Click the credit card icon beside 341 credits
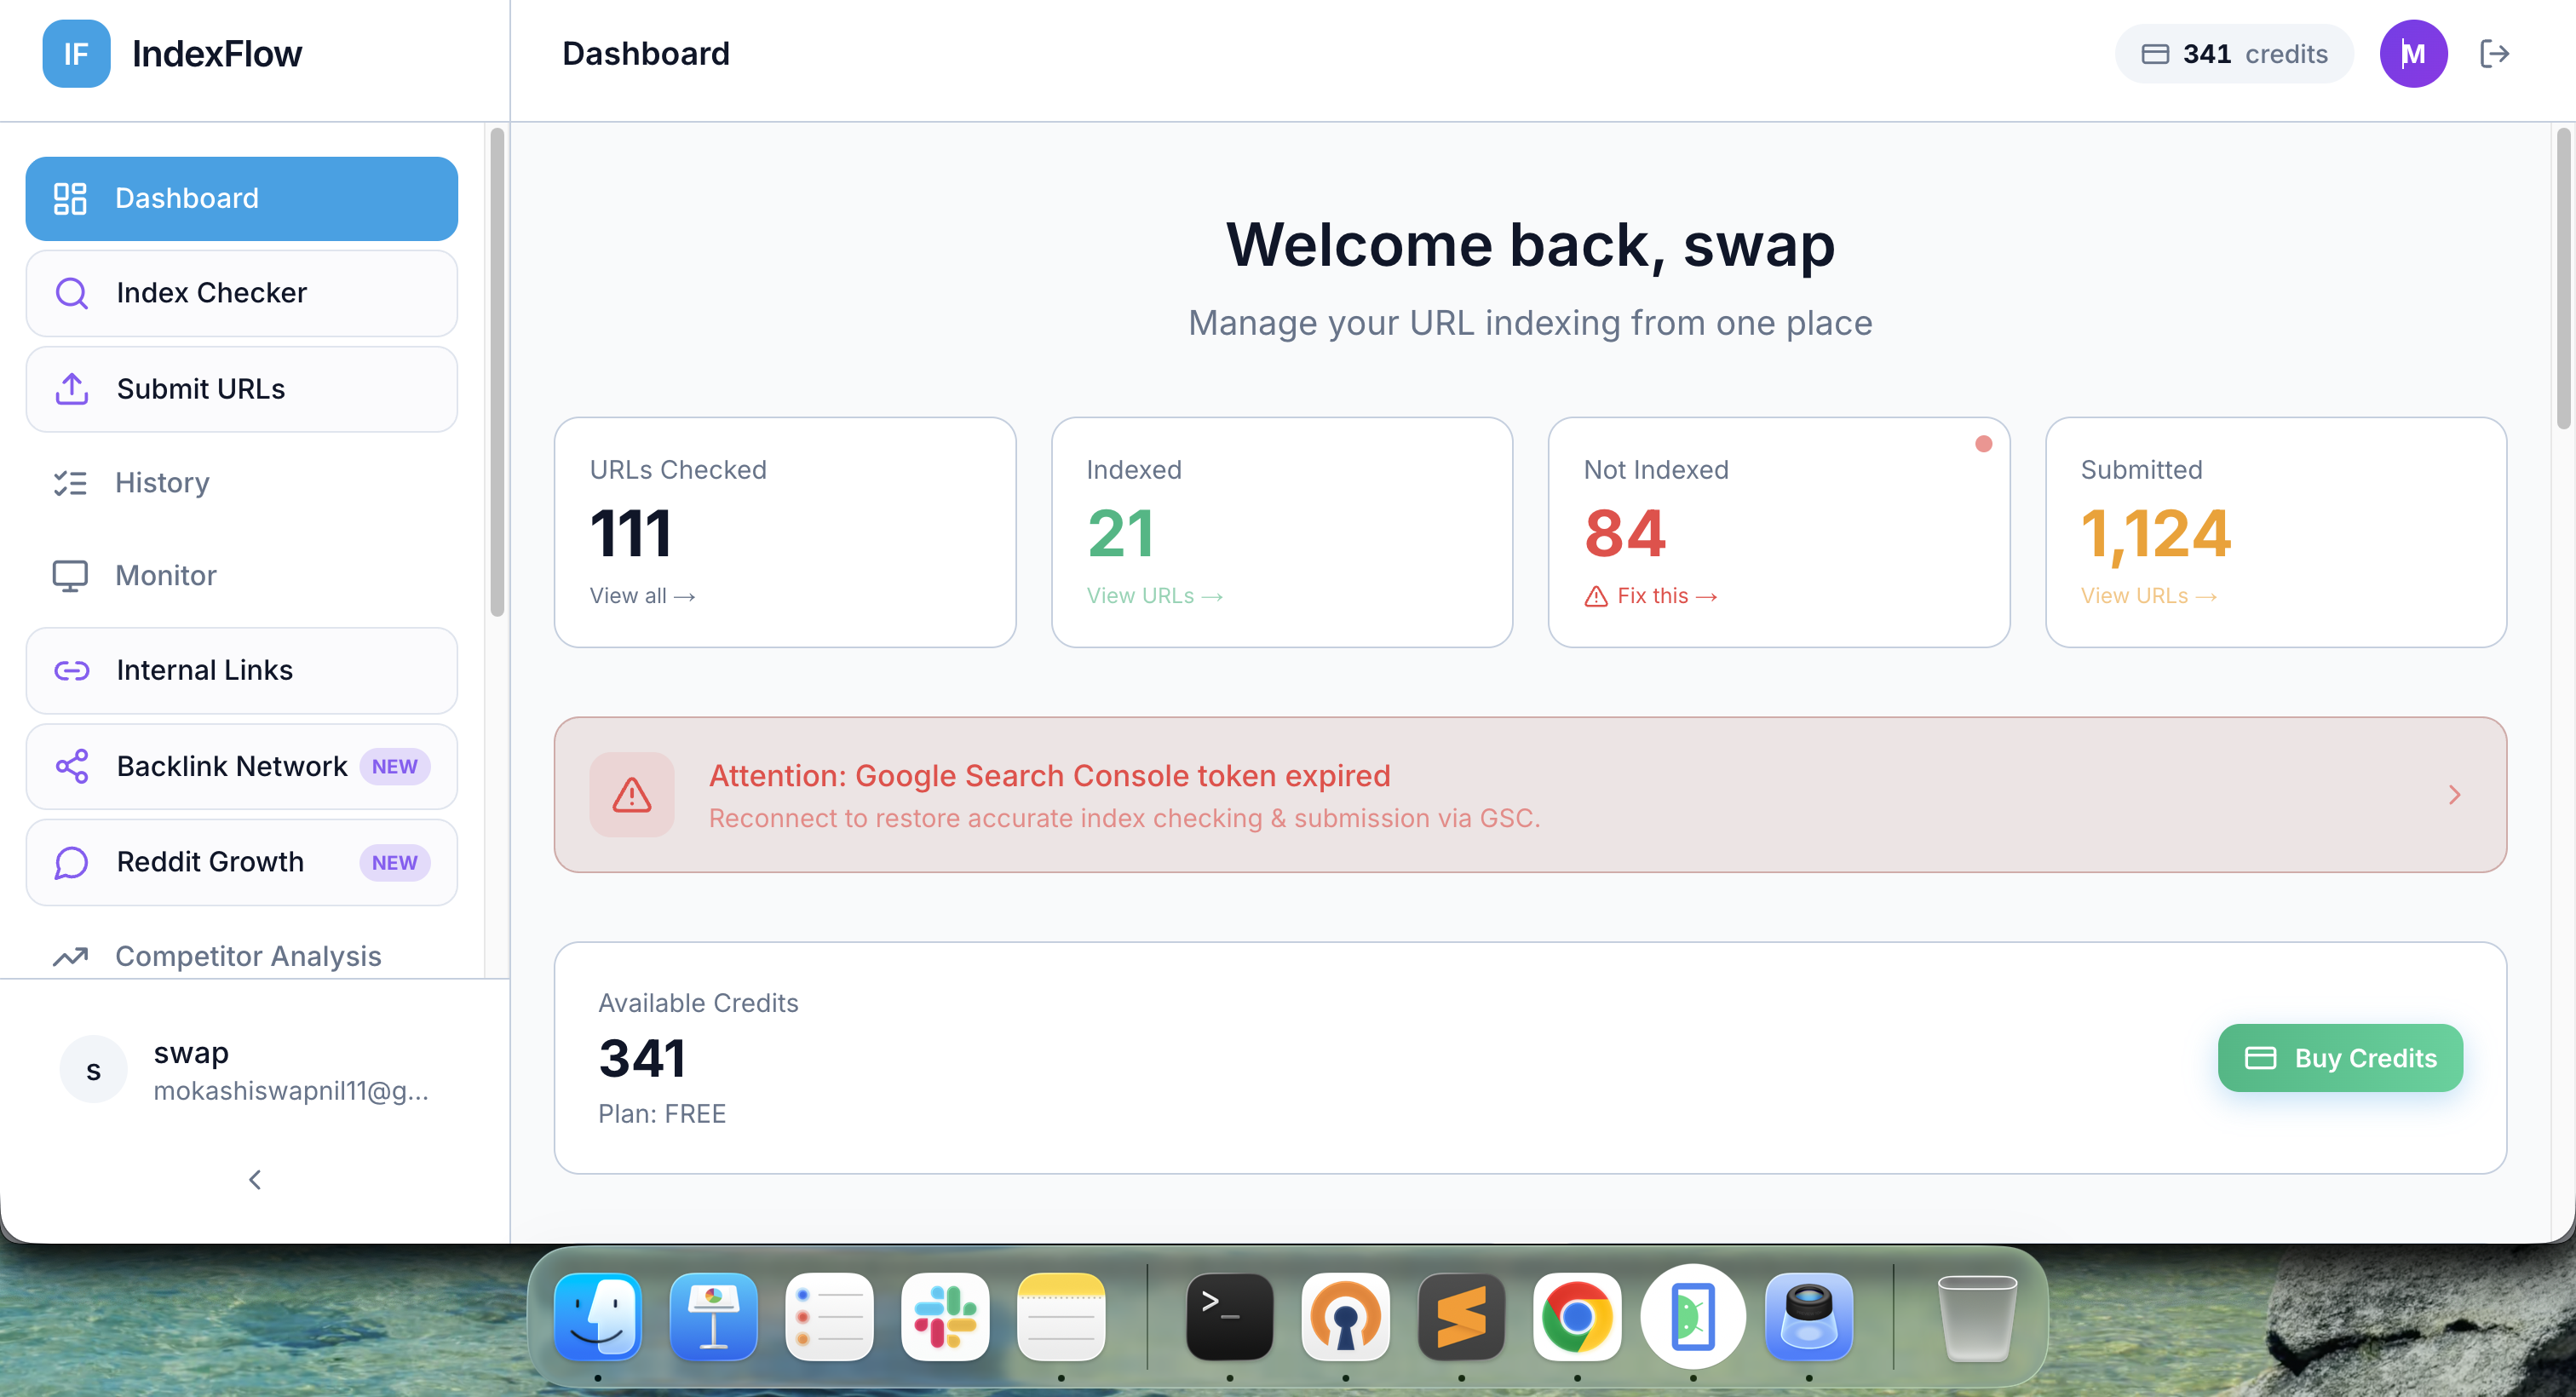Screen dimensions: 2576x1397 pyautogui.click(x=2155, y=54)
